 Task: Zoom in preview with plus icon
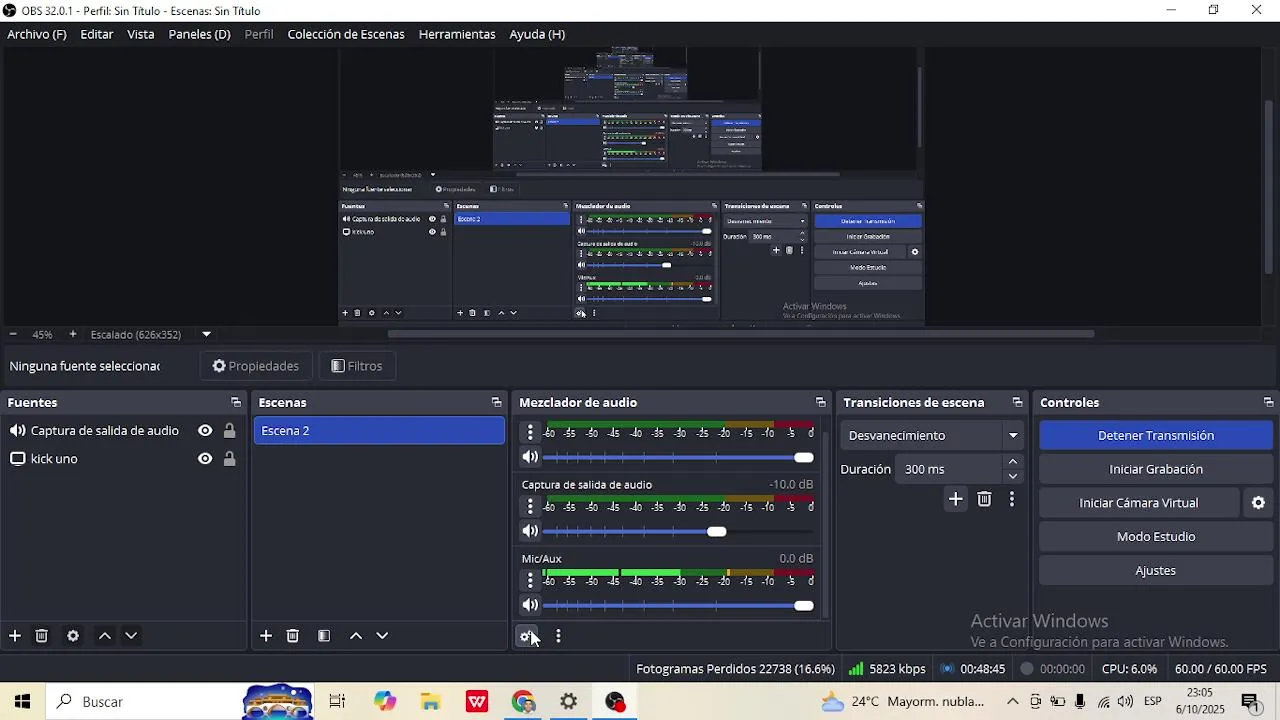pyautogui.click(x=73, y=334)
